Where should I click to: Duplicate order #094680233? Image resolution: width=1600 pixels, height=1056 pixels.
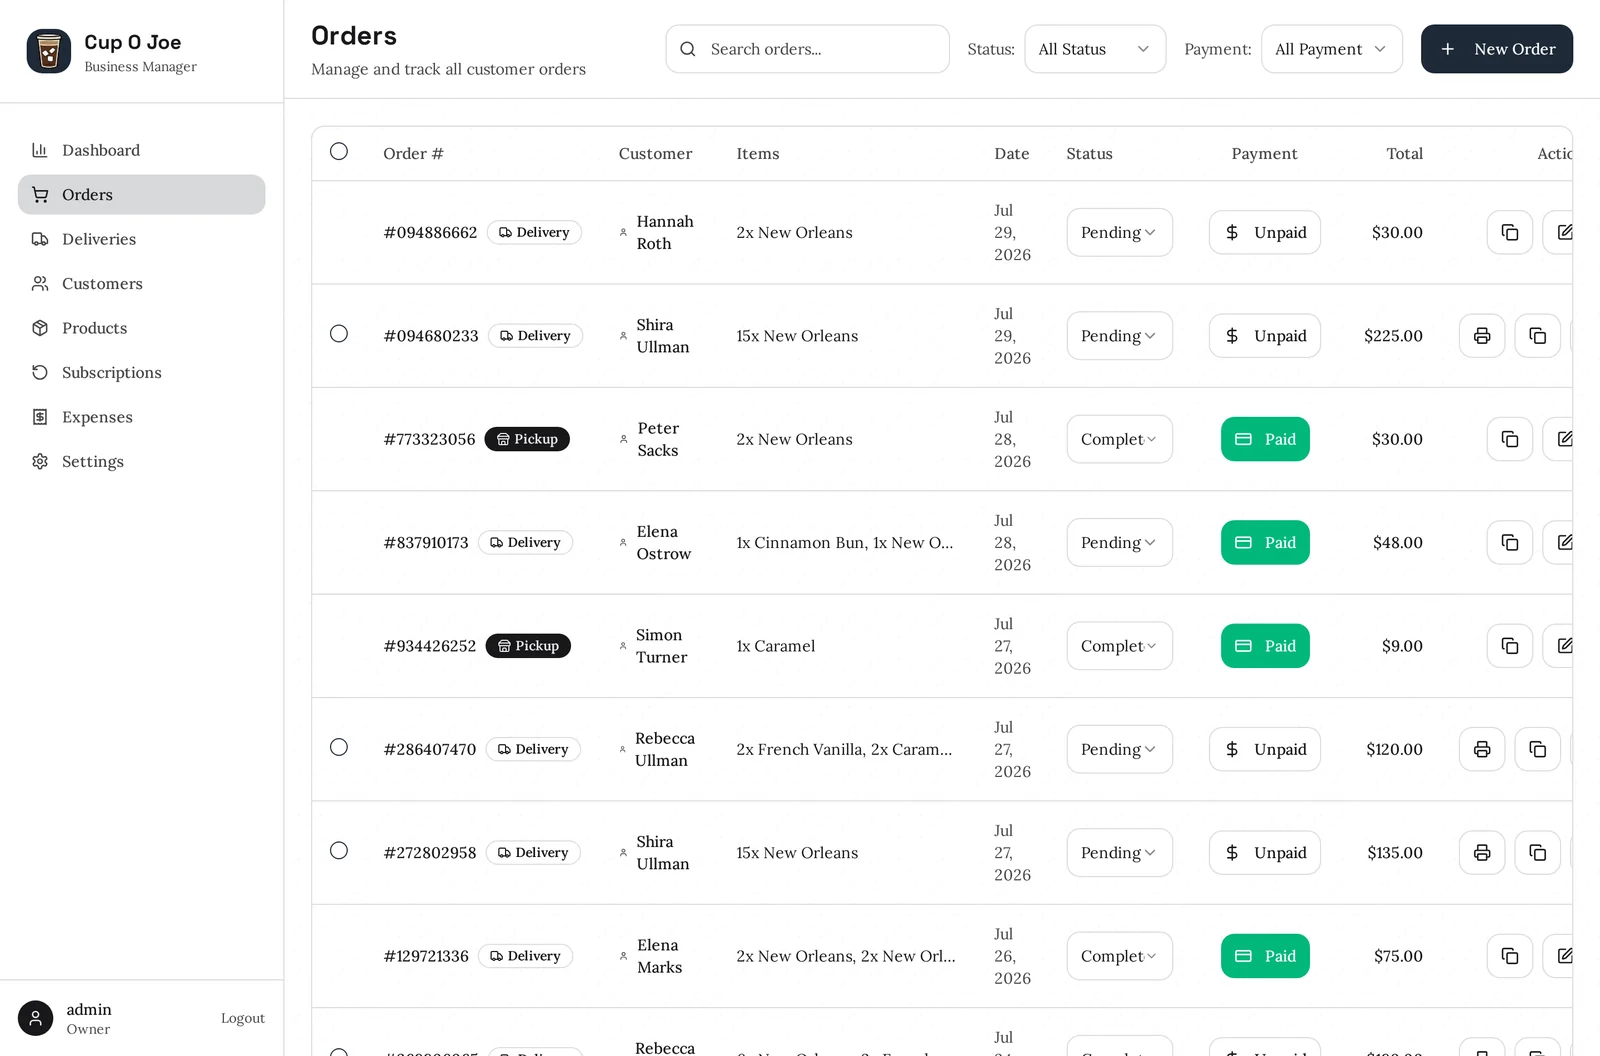coord(1538,336)
